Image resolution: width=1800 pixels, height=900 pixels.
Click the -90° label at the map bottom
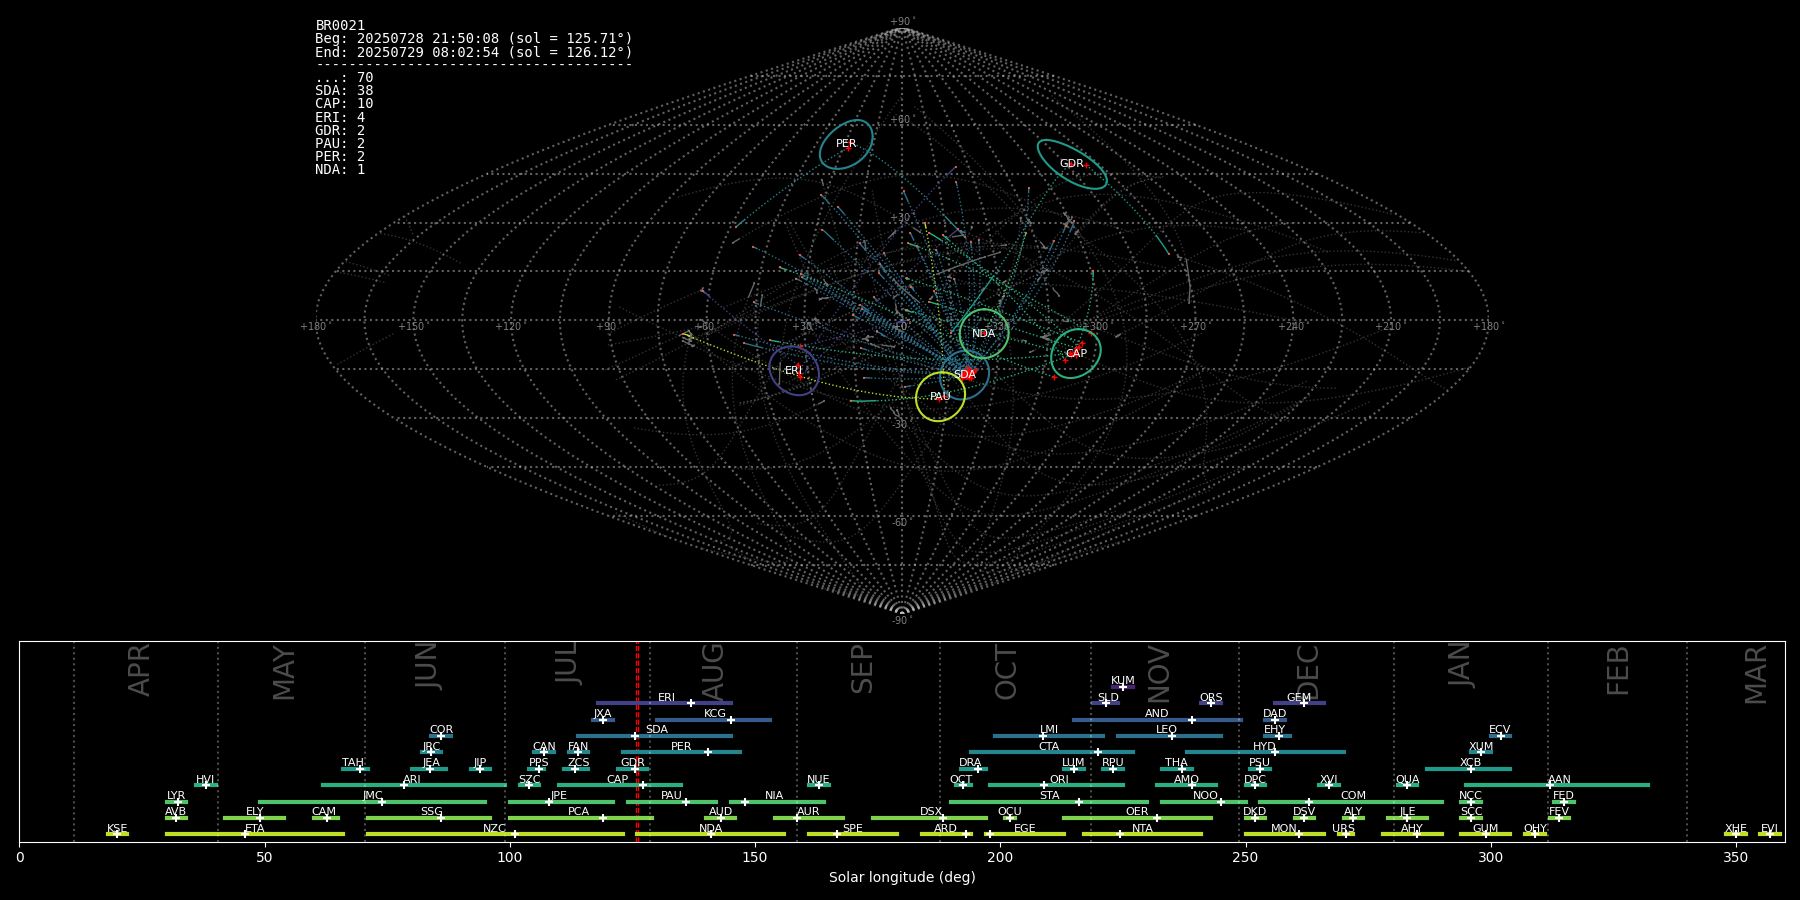pyautogui.click(x=902, y=620)
